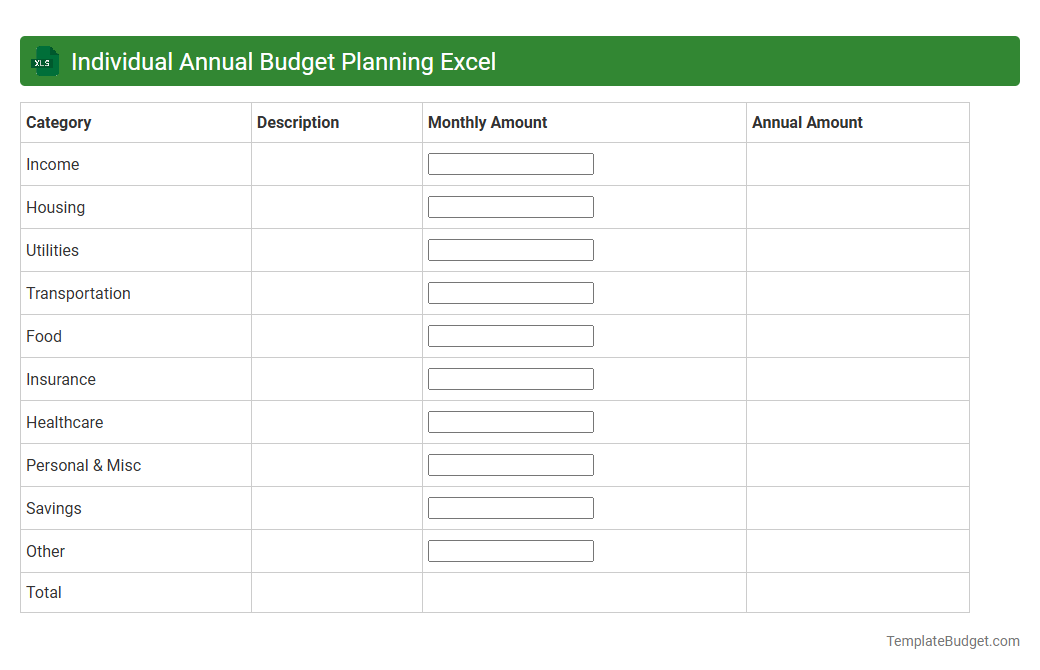Image resolution: width=1040 pixels, height=670 pixels.
Task: Select the Insurance monthly amount input box
Action: point(510,378)
